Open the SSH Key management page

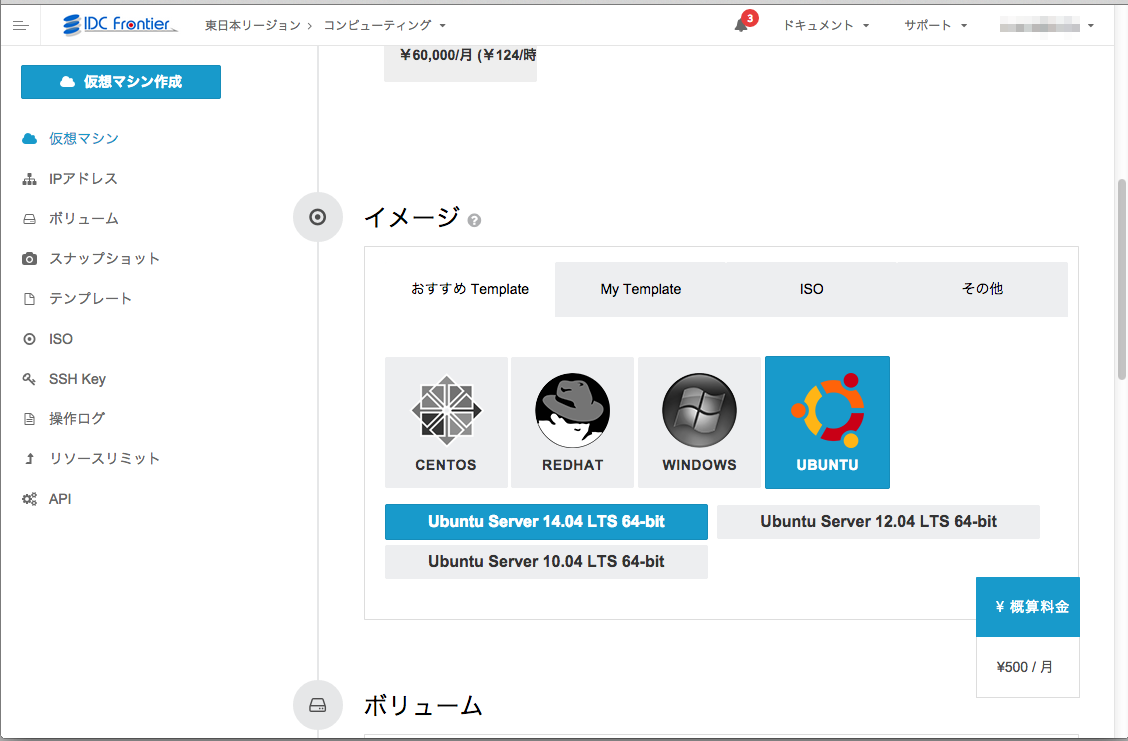click(x=78, y=378)
